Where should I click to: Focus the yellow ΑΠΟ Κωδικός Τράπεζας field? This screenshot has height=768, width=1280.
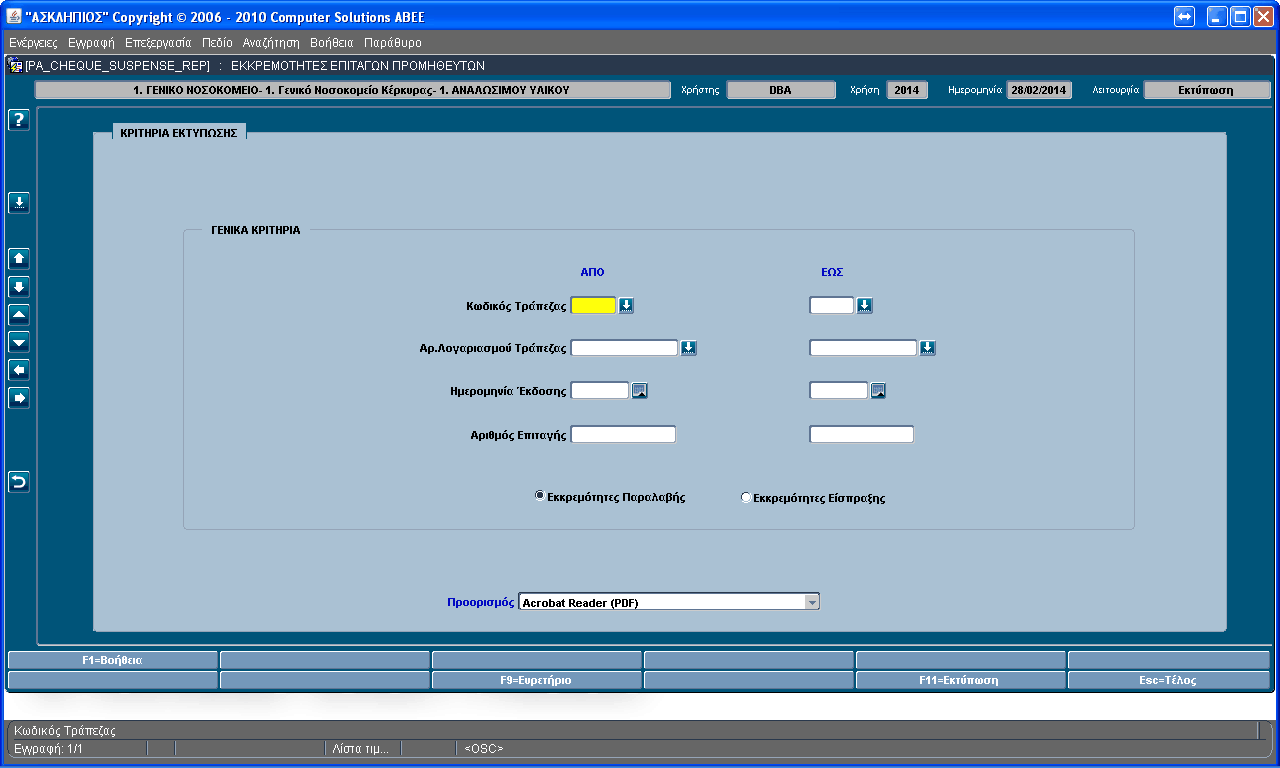pyautogui.click(x=593, y=306)
